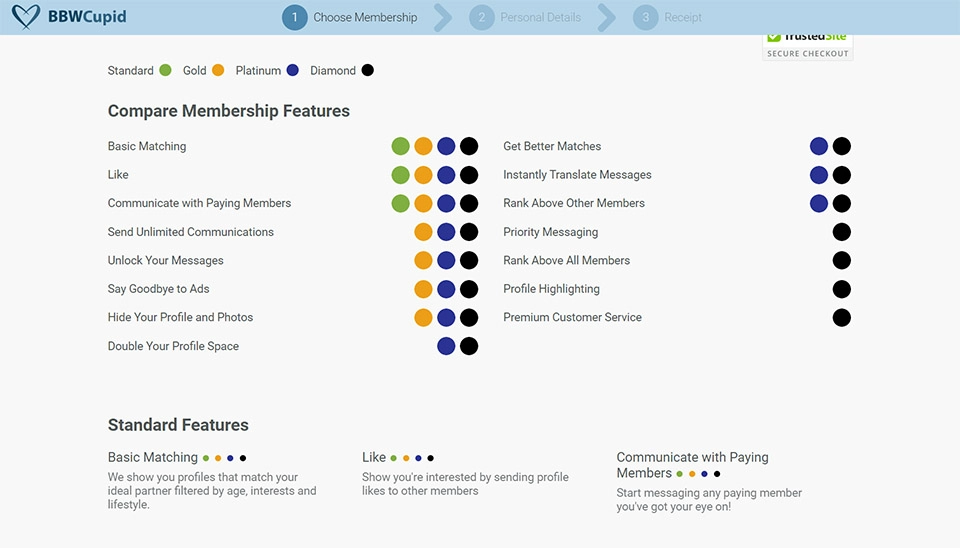Click blue dot in Get Better Matches row
The width and height of the screenshot is (960, 548).
coord(819,146)
